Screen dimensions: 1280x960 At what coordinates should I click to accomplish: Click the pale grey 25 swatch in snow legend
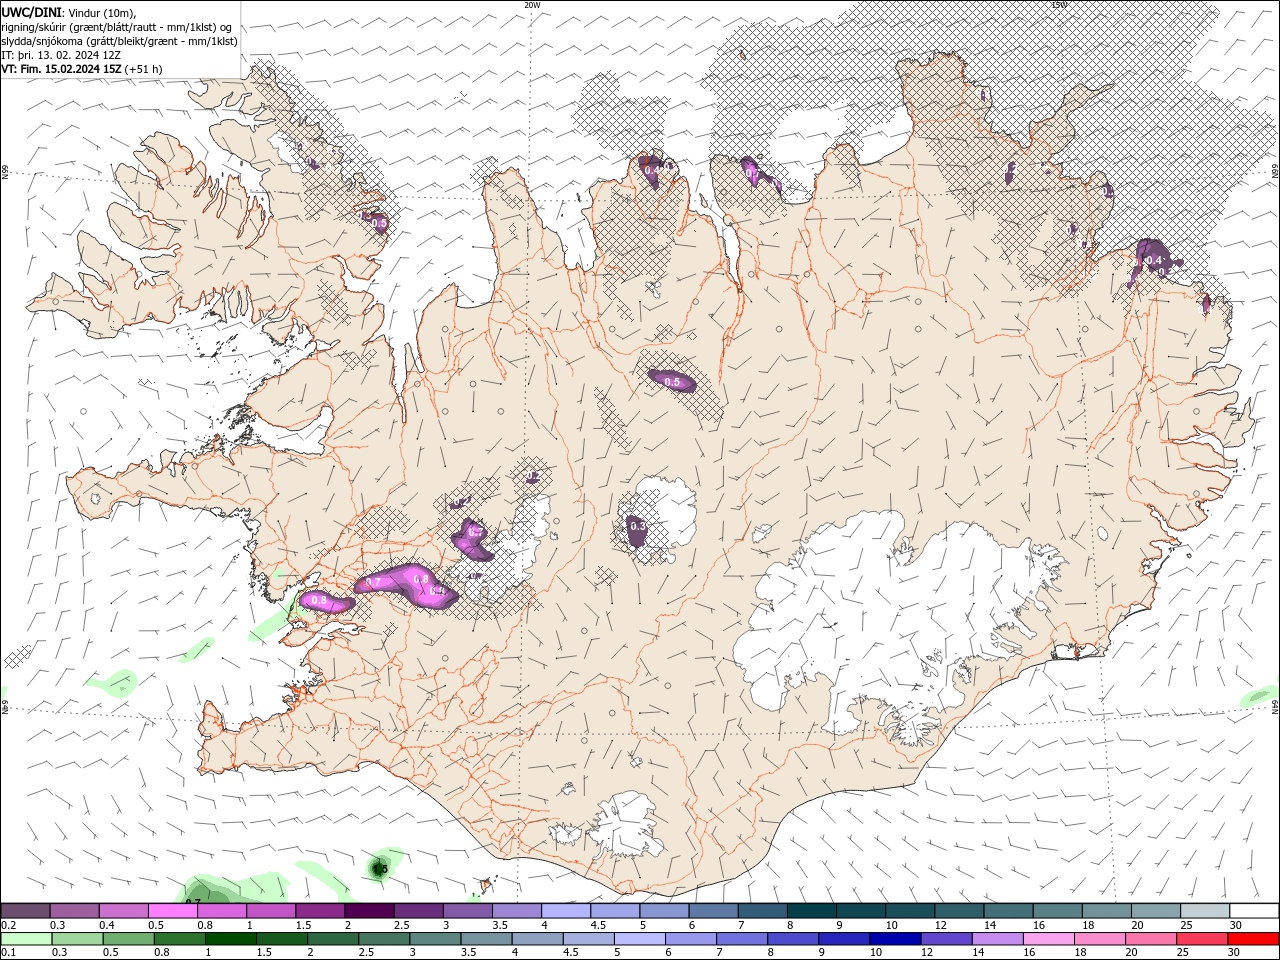click(1205, 911)
